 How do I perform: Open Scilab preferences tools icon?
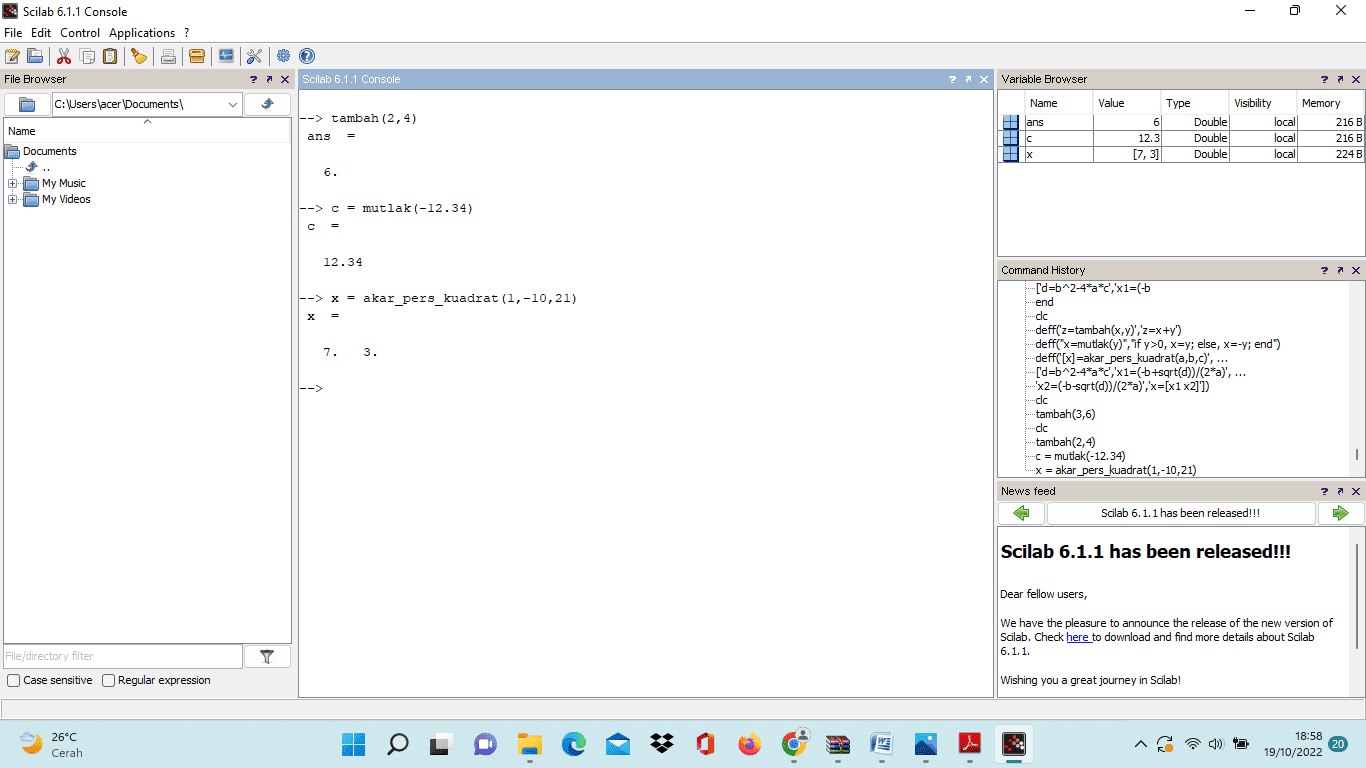coord(254,56)
